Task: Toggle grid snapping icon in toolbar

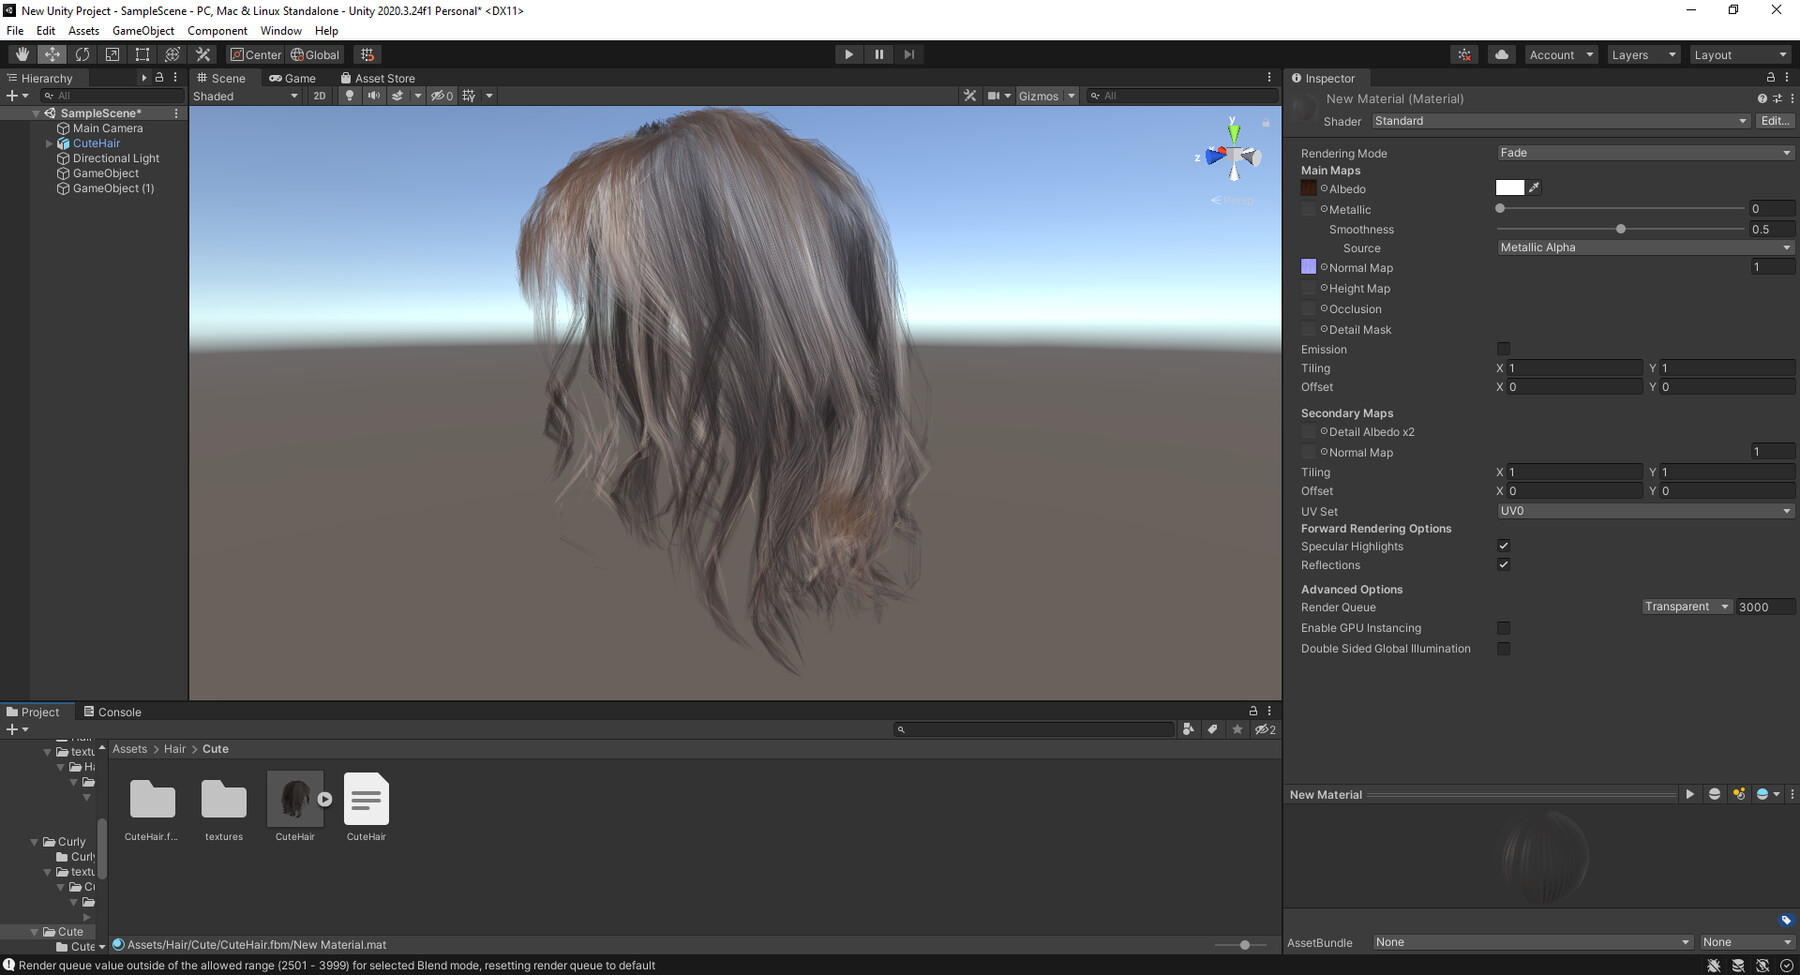Action: (x=367, y=55)
